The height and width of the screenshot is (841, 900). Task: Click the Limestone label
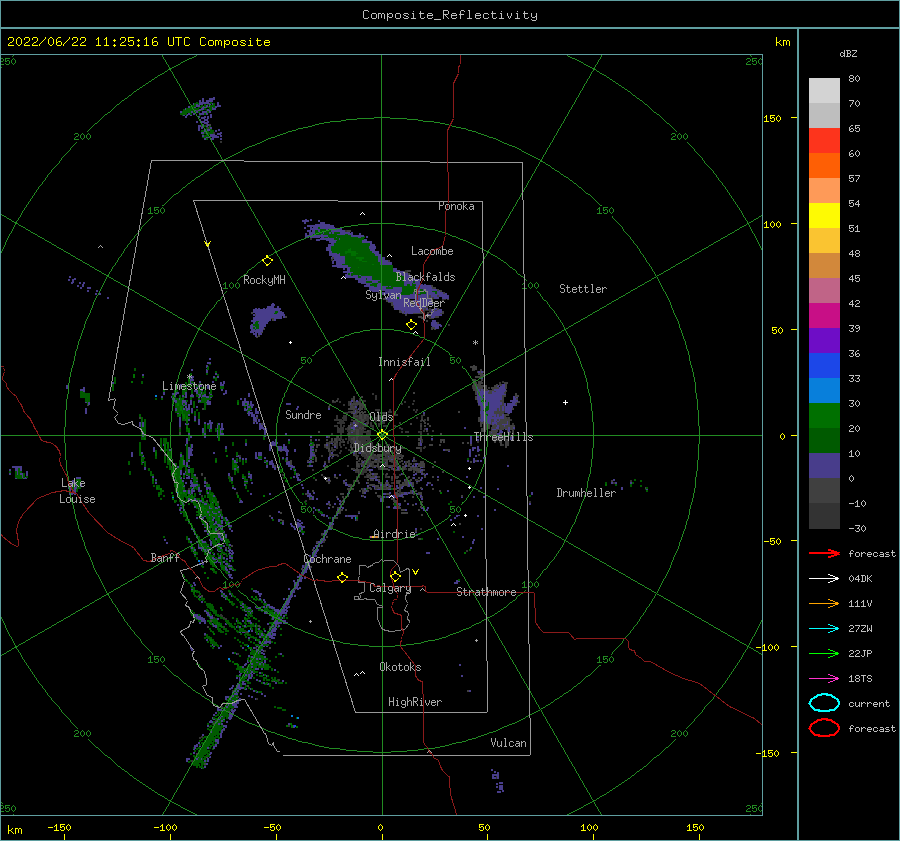click(189, 386)
